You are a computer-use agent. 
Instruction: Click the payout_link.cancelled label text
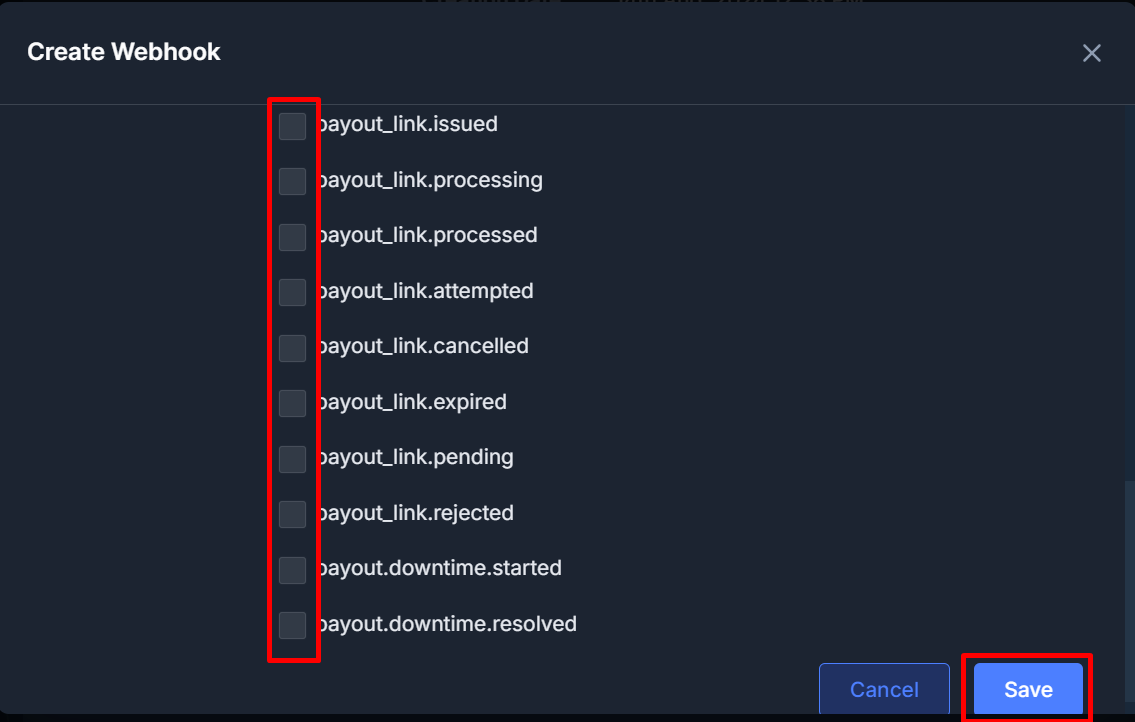423,346
